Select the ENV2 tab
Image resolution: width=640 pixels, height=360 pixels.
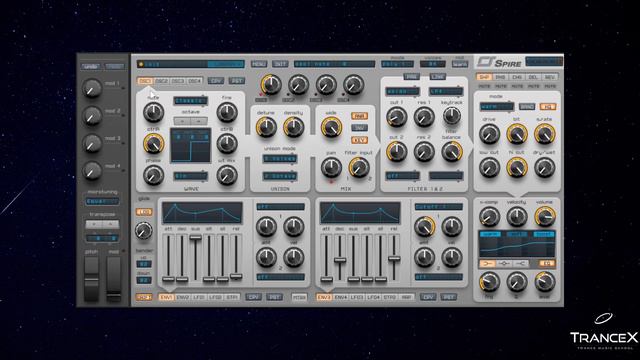click(183, 297)
